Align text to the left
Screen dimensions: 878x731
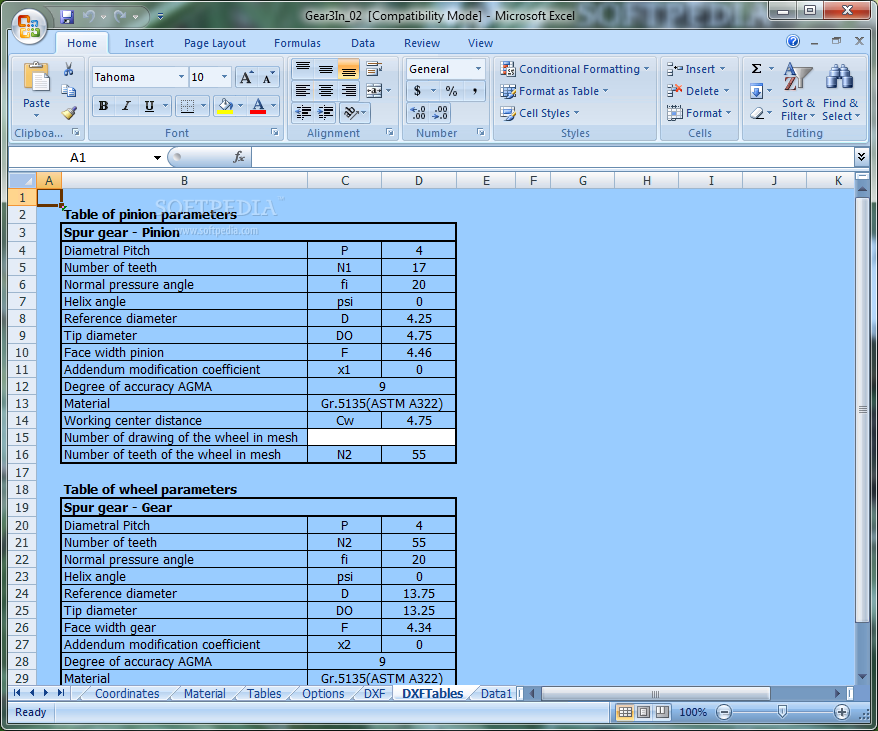coord(303,91)
